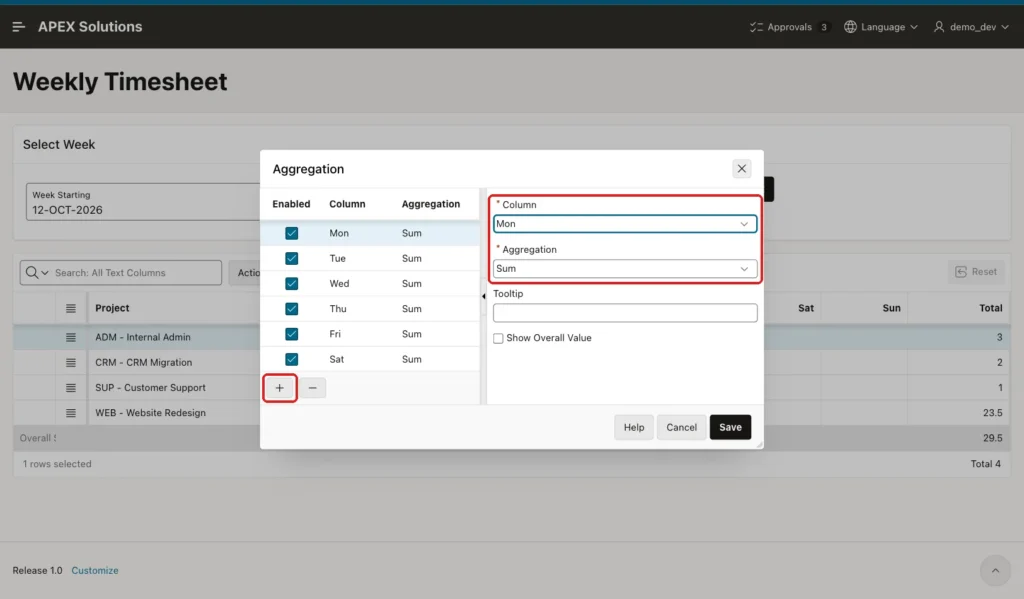Screen dimensions: 1024x599
Task: Click the Total column header
Action: [x=990, y=308]
